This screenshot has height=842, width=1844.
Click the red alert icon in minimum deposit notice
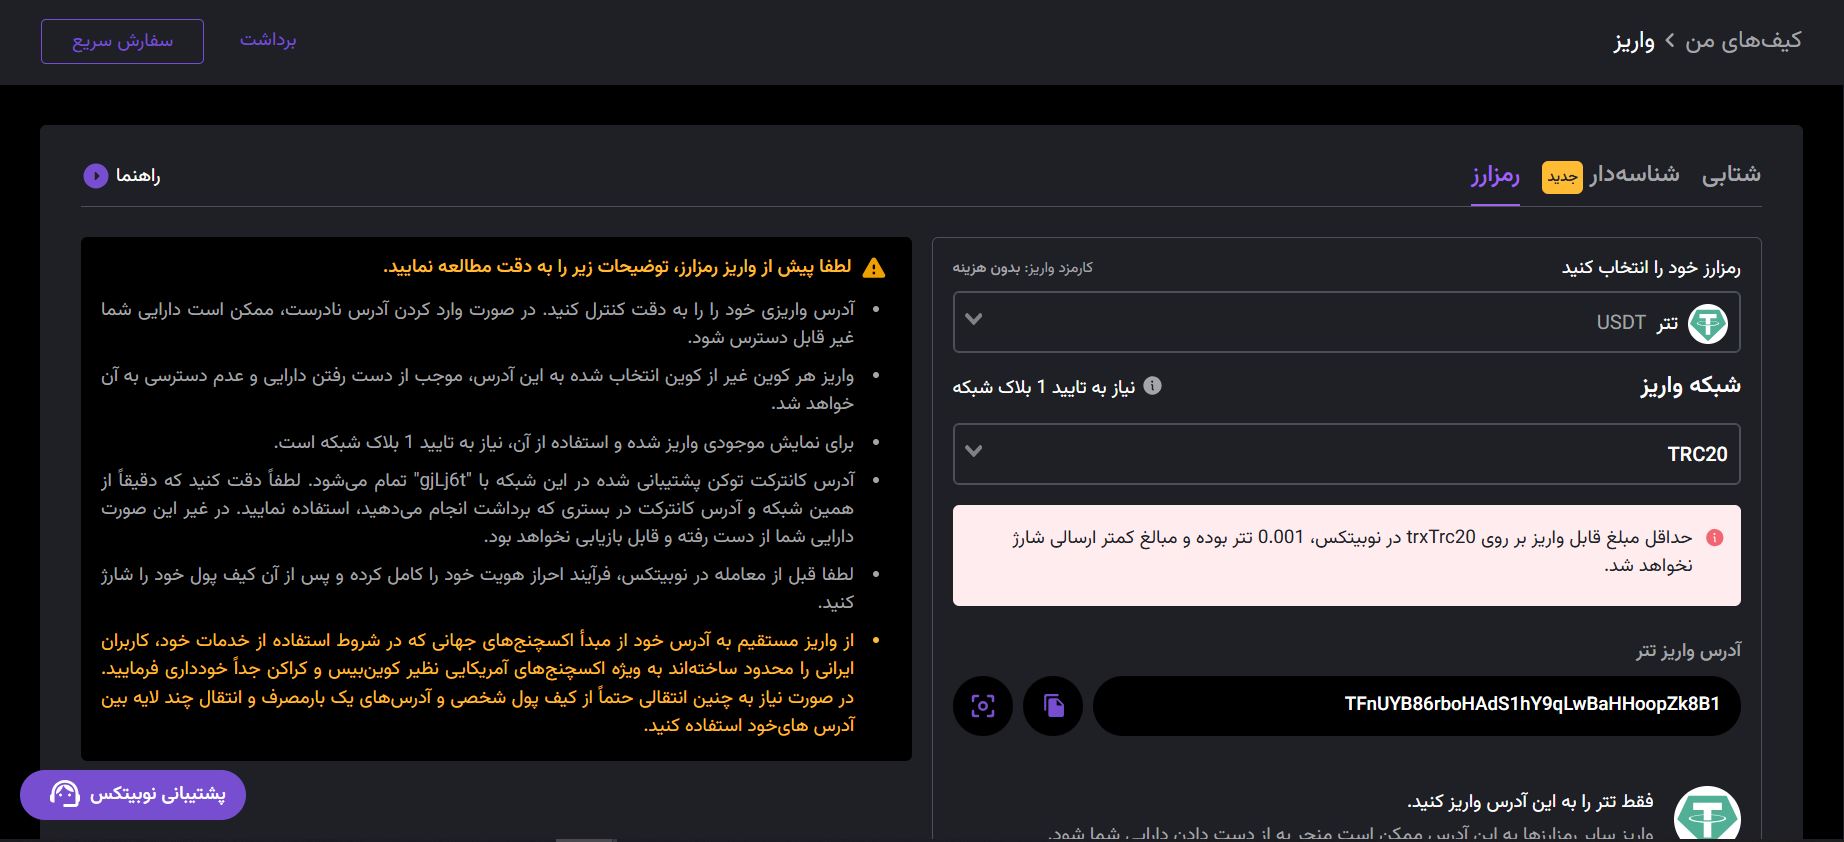tap(1714, 538)
